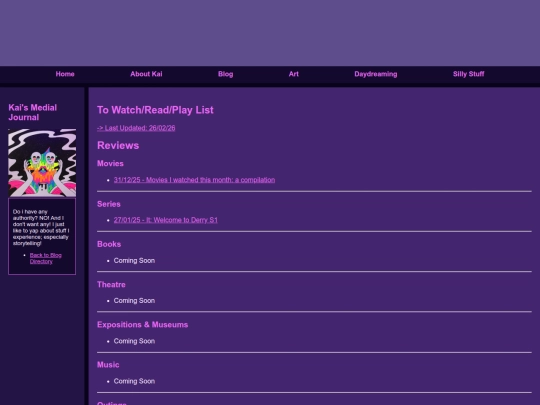Go to the About Kai page
This screenshot has height=405, width=540.
(x=146, y=74)
